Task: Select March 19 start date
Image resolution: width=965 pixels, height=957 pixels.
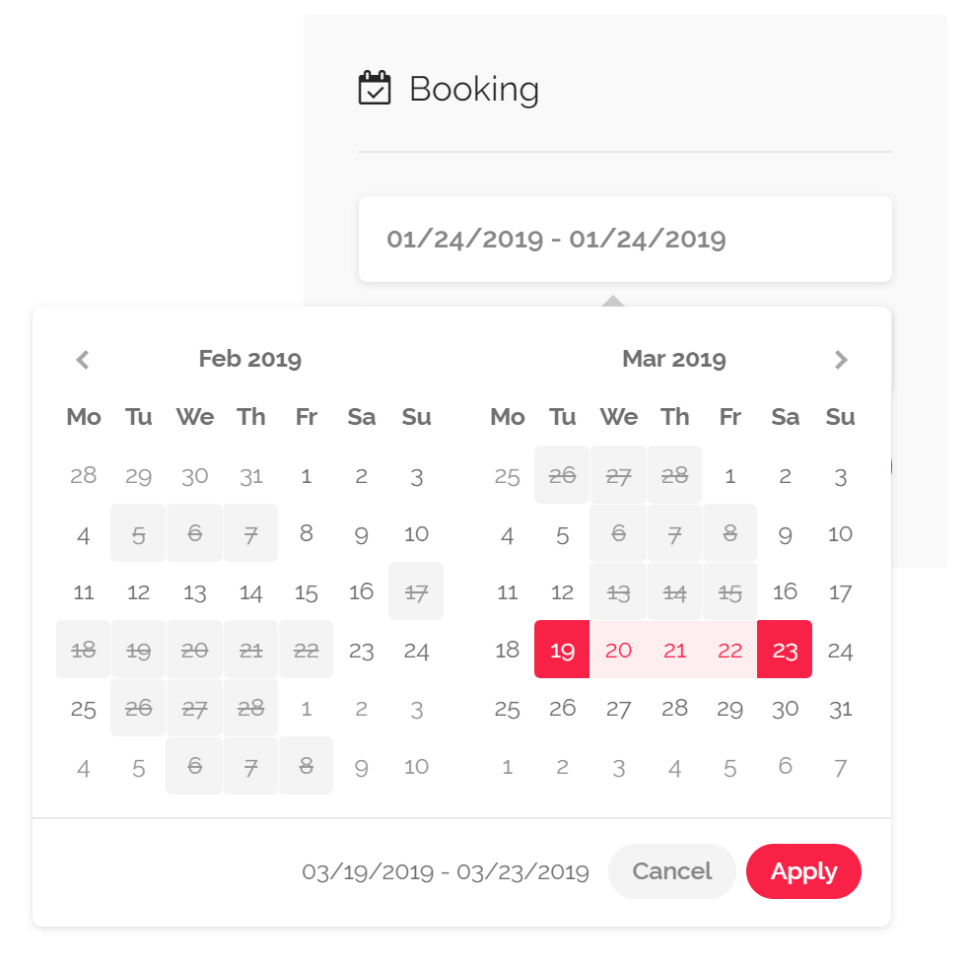Action: point(563,650)
